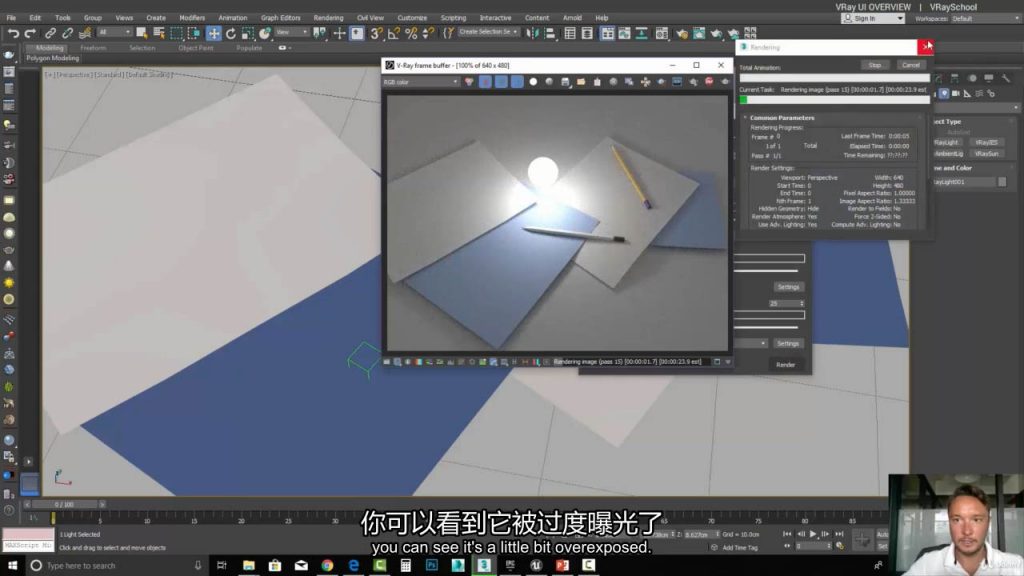Click the white circle alpha icon in VFB
Image resolution: width=1024 pixels, height=576 pixels.
tap(533, 82)
